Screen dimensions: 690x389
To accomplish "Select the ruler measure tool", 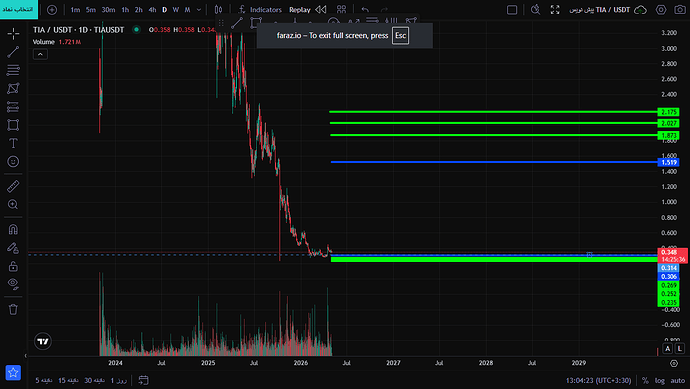I will pyautogui.click(x=13, y=186).
